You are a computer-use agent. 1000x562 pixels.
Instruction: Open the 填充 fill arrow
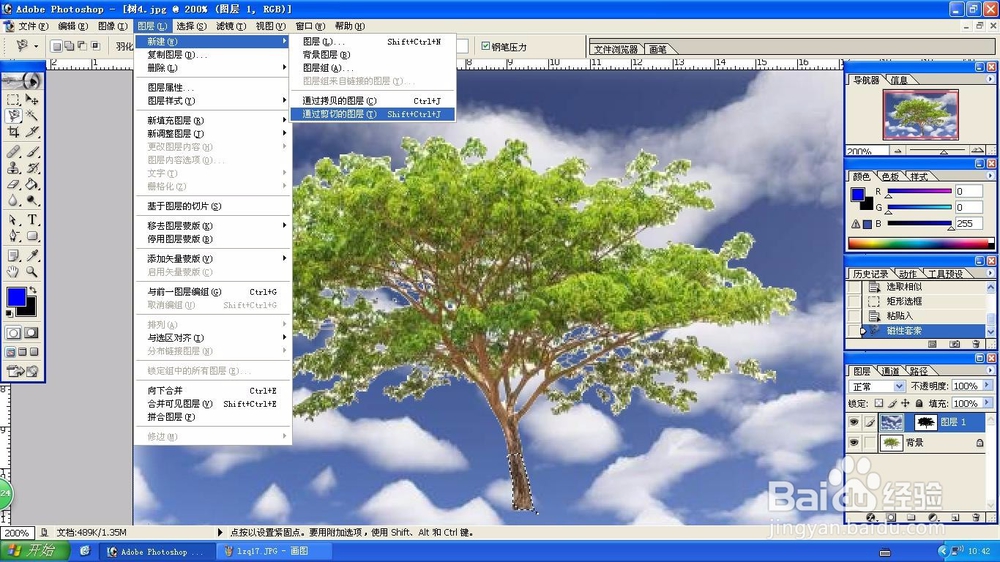987,403
